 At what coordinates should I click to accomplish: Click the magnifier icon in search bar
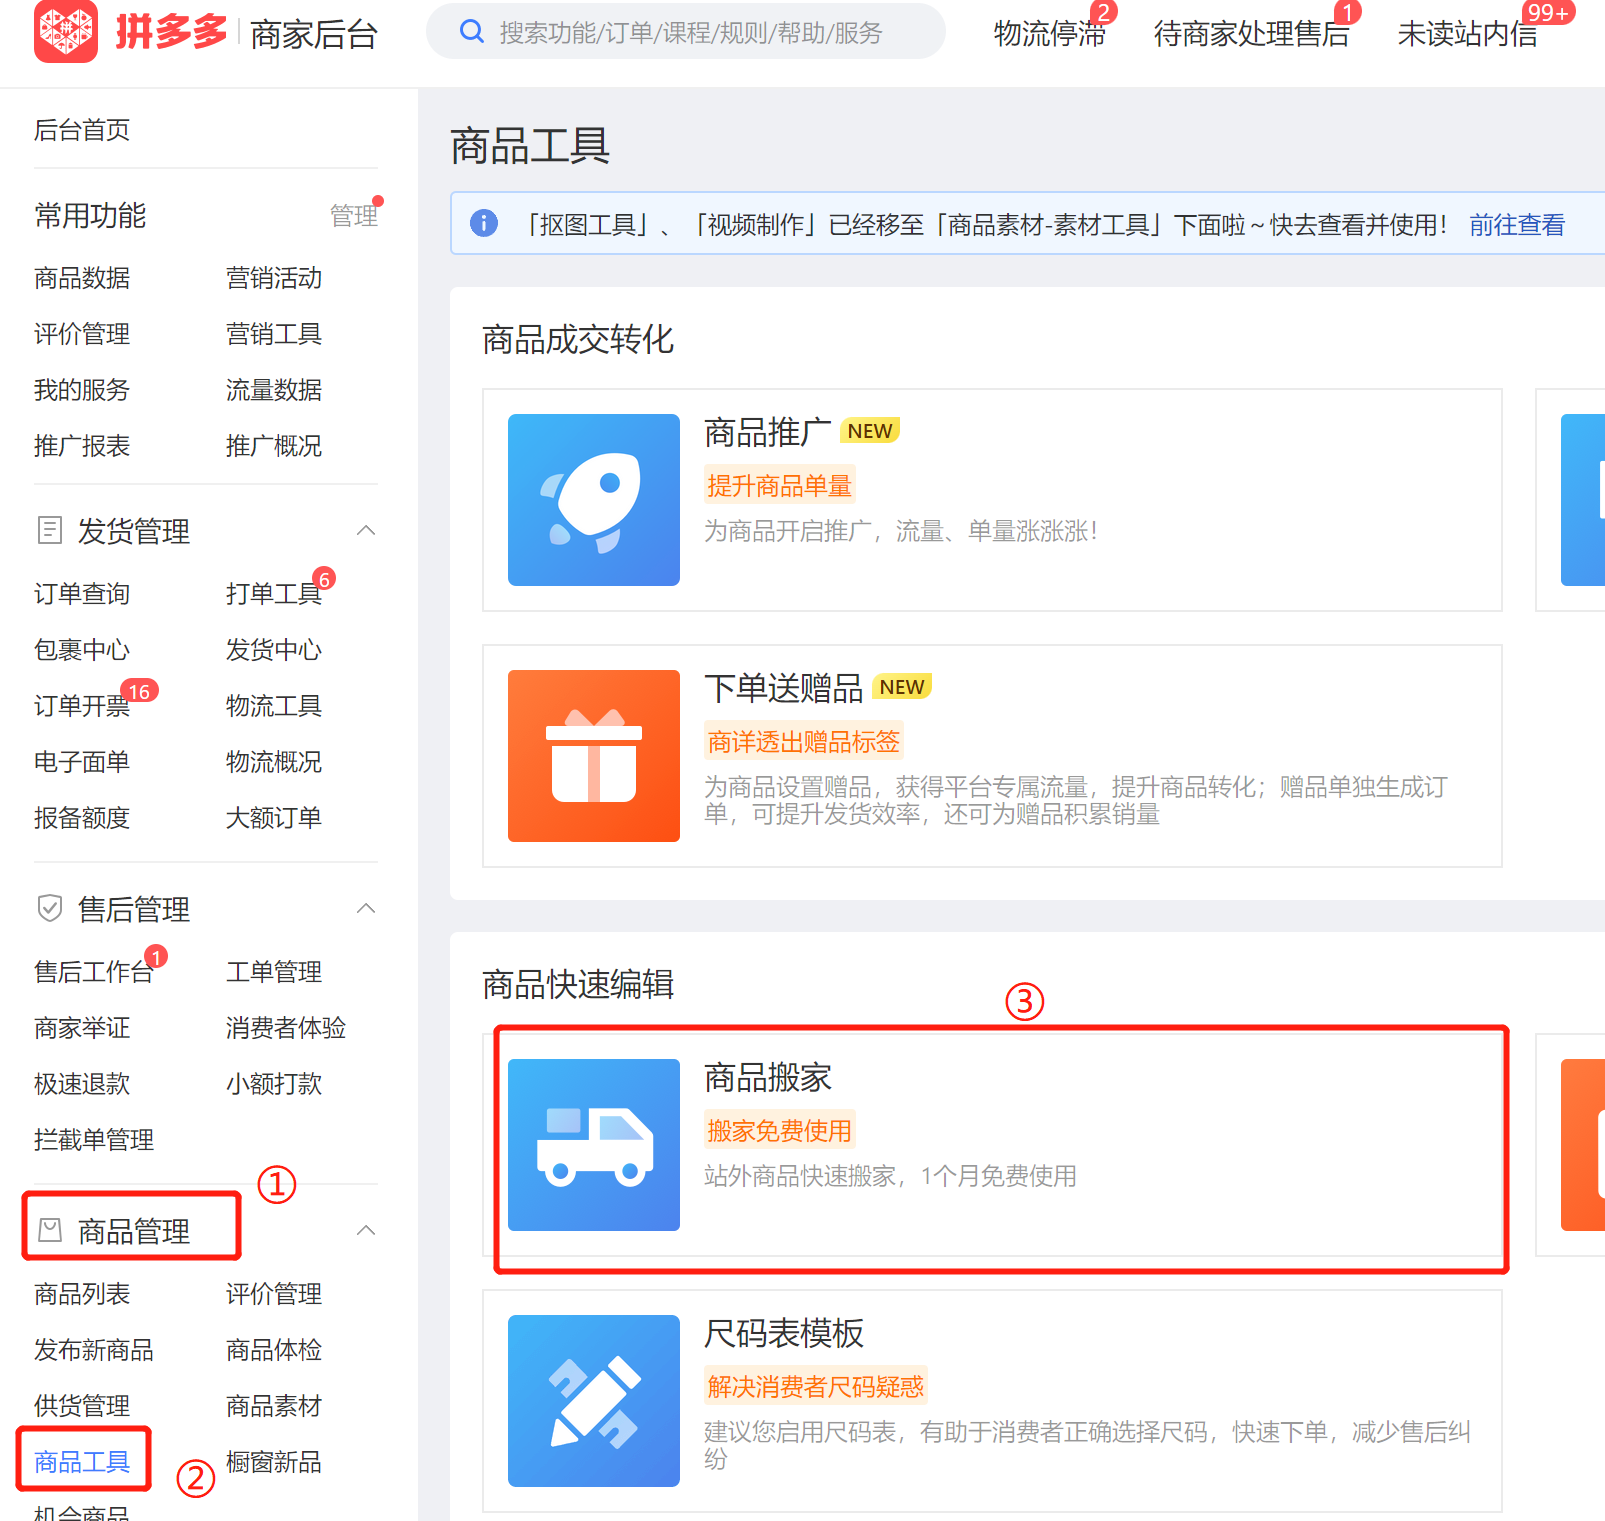pos(471,32)
